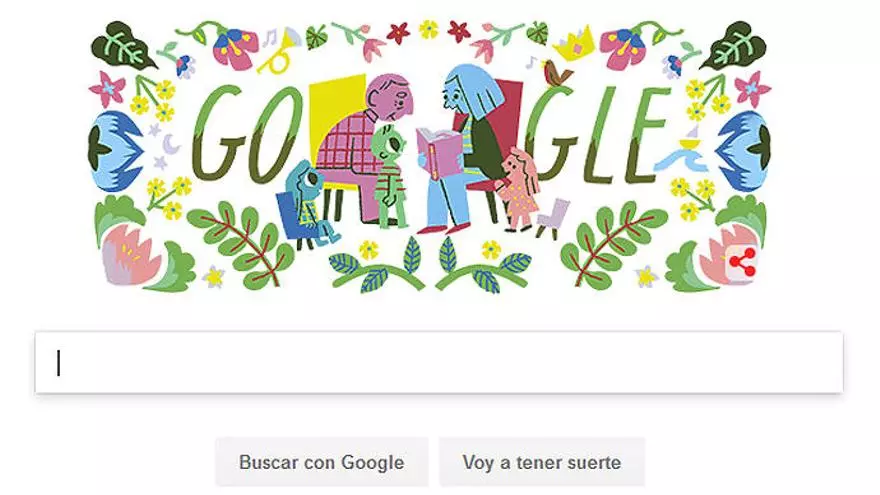Click the Buscar con Google button
Screen dimensions: 880x495
[322, 462]
